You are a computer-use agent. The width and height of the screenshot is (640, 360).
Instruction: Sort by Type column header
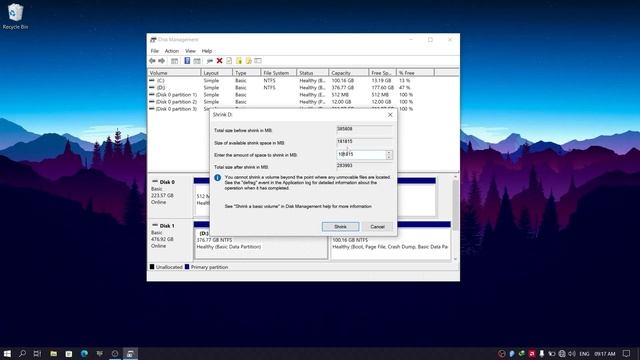tap(247, 73)
